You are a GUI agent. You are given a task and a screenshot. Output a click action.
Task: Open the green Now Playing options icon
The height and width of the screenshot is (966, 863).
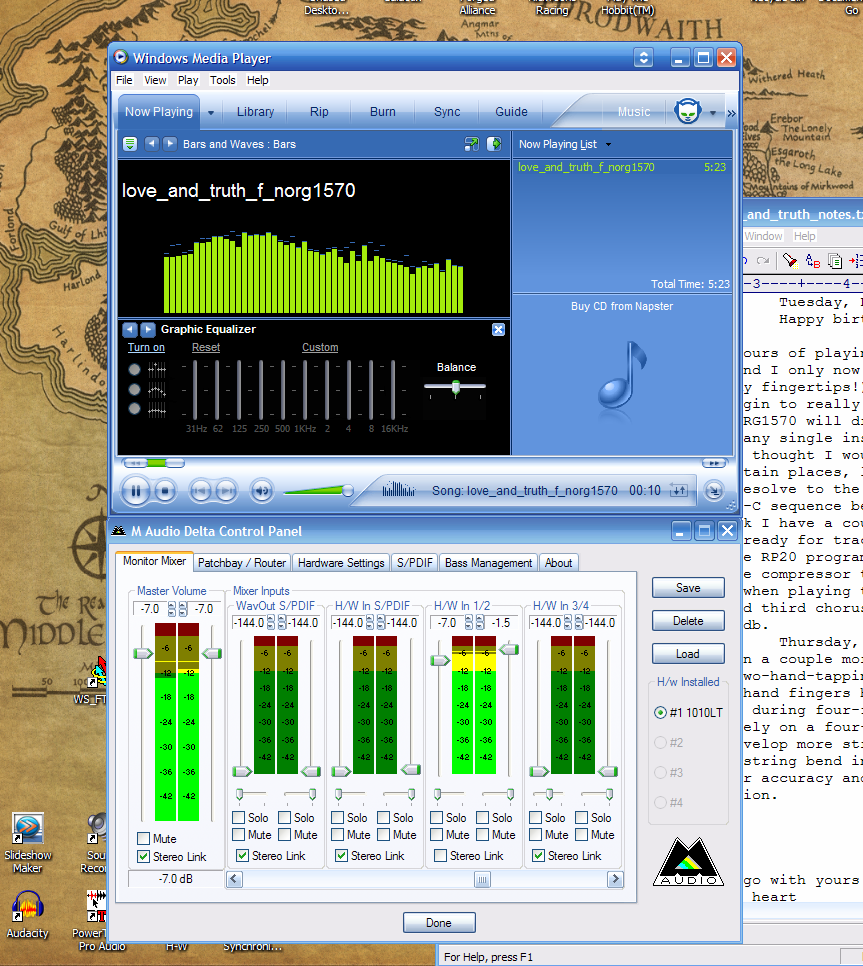pos(130,144)
